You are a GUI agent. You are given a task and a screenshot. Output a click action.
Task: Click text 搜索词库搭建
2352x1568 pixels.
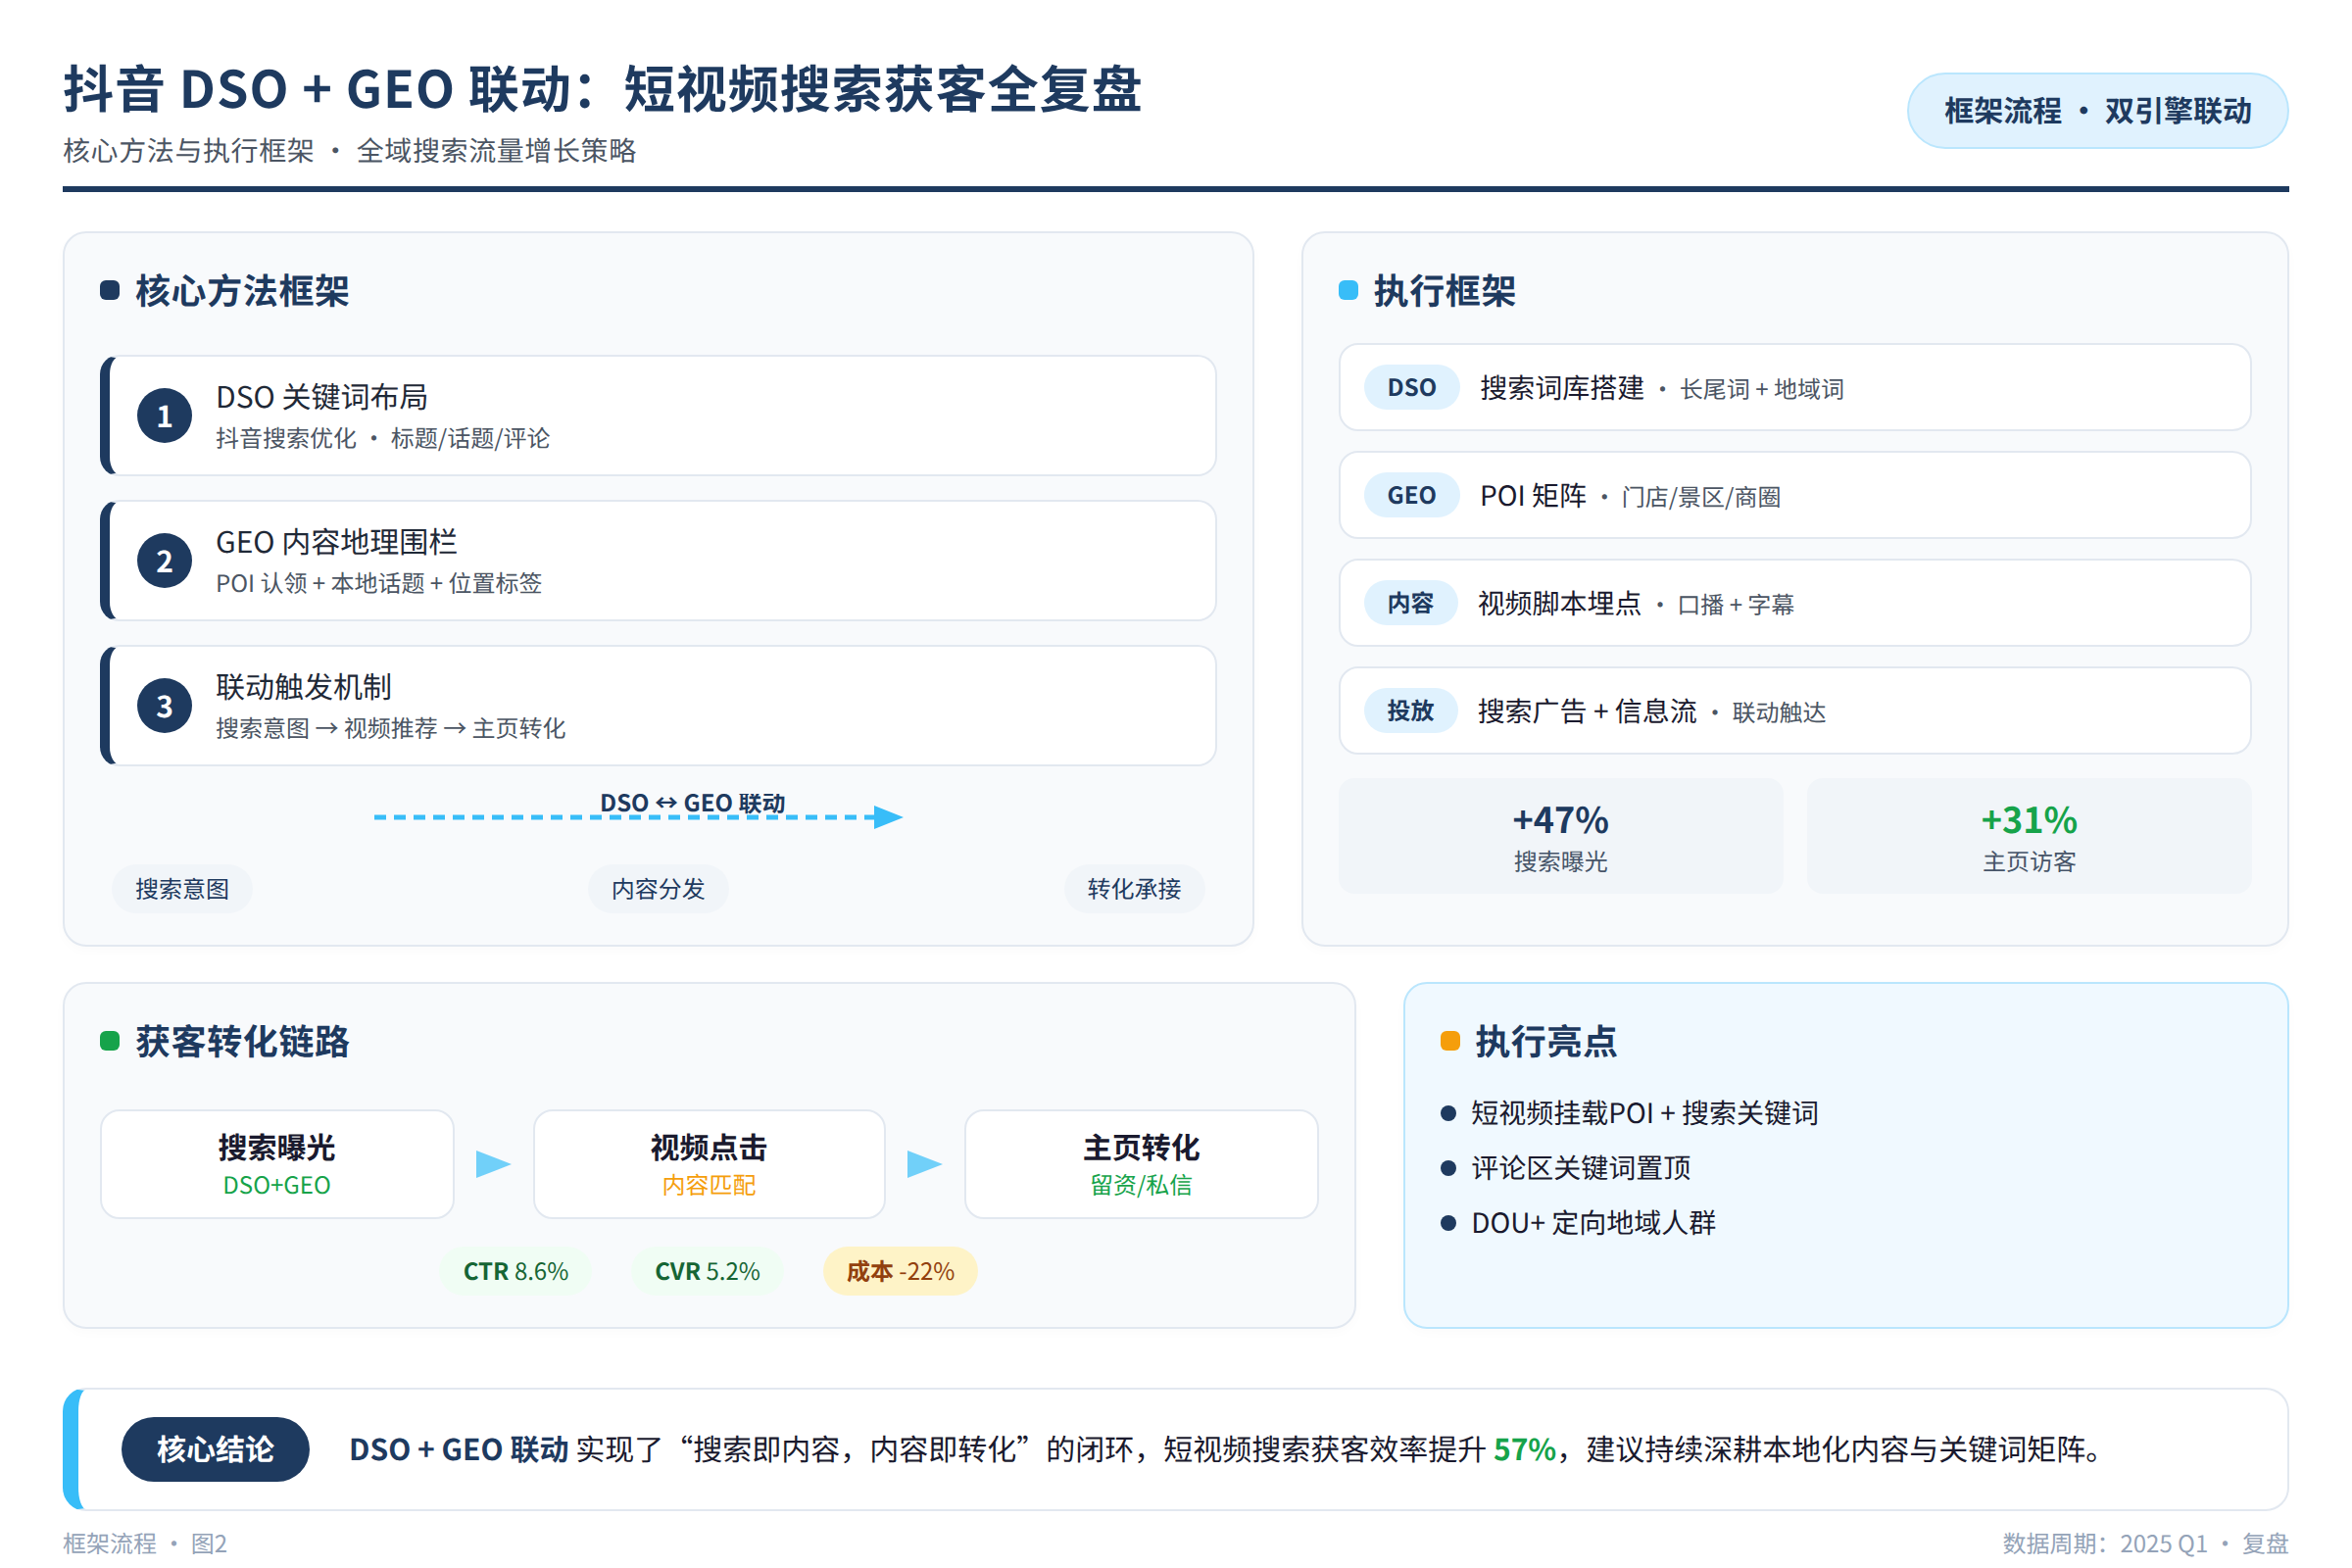pyautogui.click(x=1562, y=388)
